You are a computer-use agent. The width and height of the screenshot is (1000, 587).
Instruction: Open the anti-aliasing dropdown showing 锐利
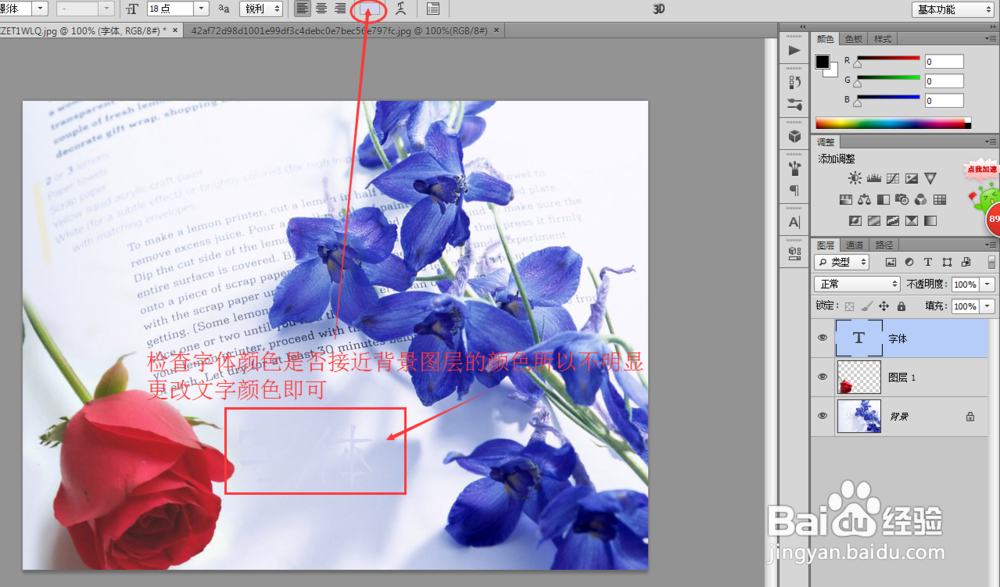[260, 9]
